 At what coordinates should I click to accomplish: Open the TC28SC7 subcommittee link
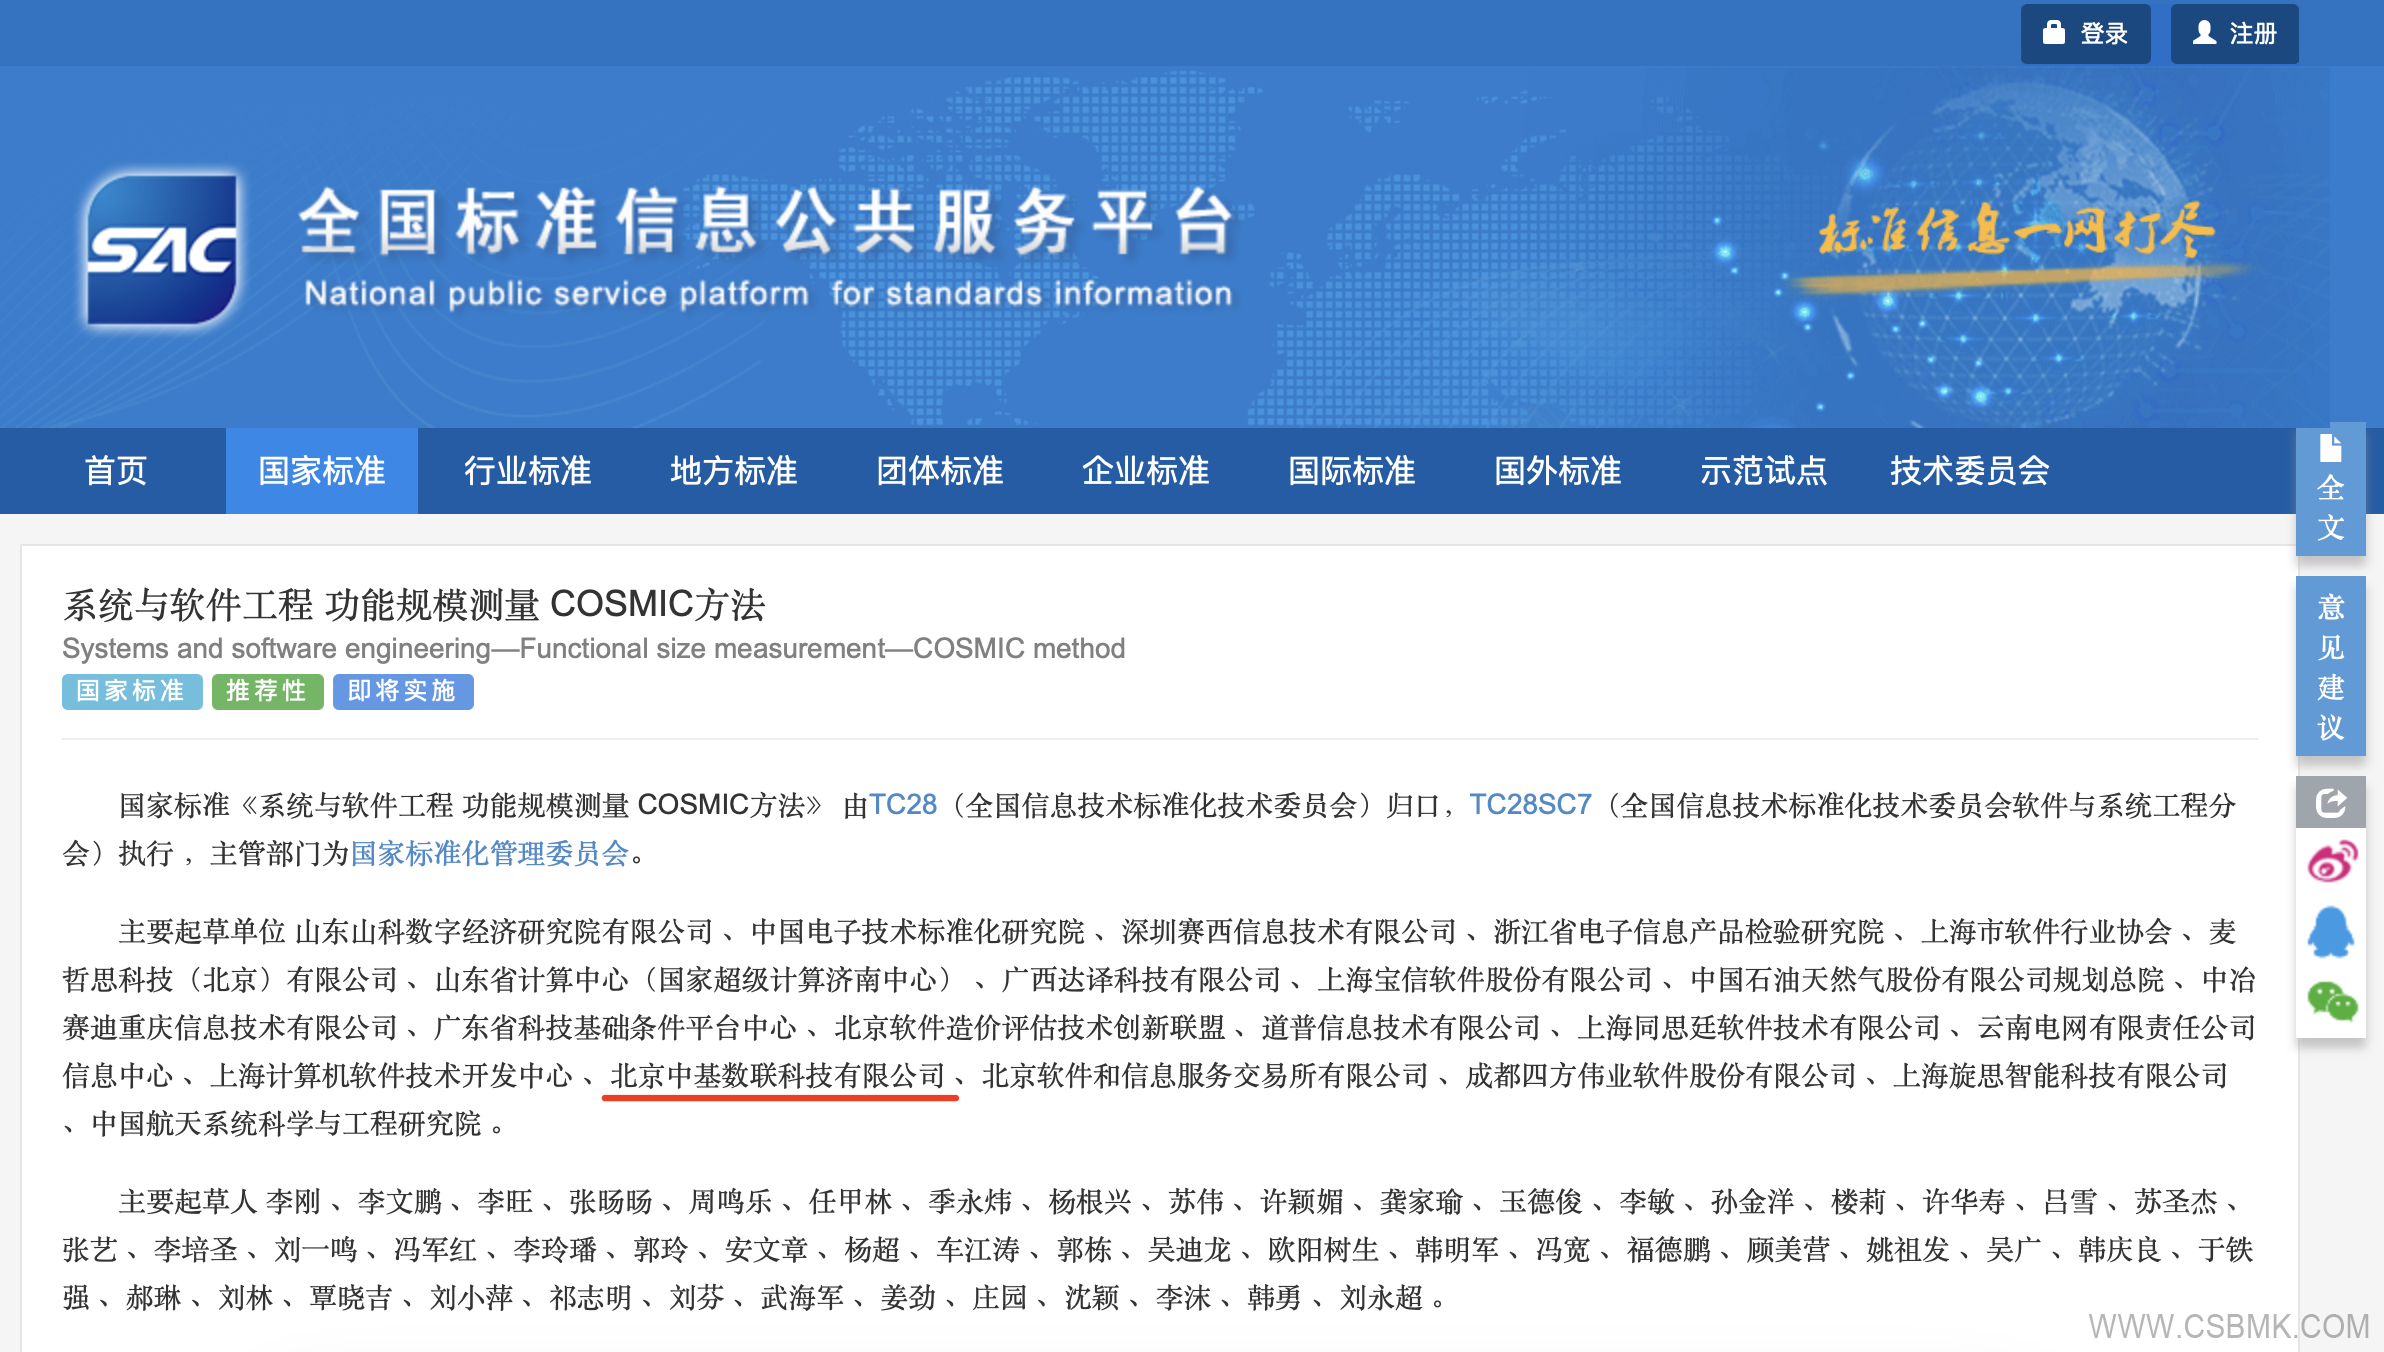[1530, 805]
